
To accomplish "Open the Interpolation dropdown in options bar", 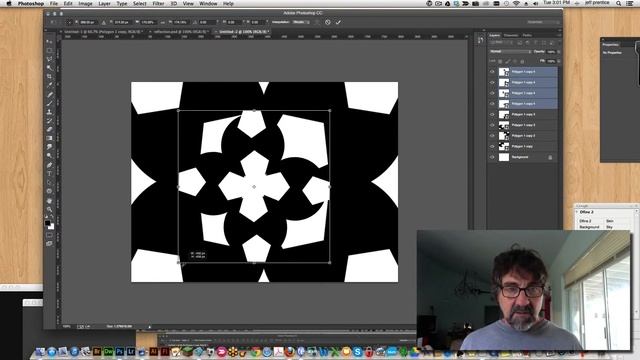I will [x=301, y=22].
